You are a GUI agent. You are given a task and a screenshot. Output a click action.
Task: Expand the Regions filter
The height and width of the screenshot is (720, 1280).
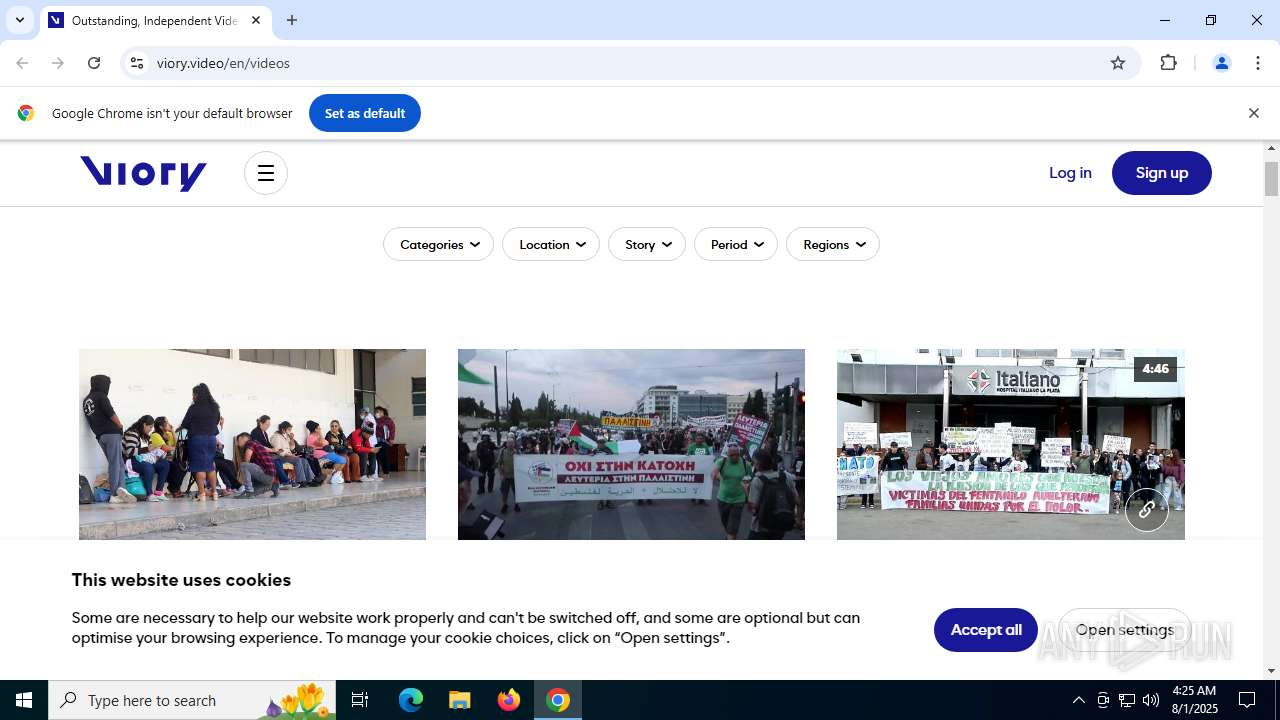point(833,245)
